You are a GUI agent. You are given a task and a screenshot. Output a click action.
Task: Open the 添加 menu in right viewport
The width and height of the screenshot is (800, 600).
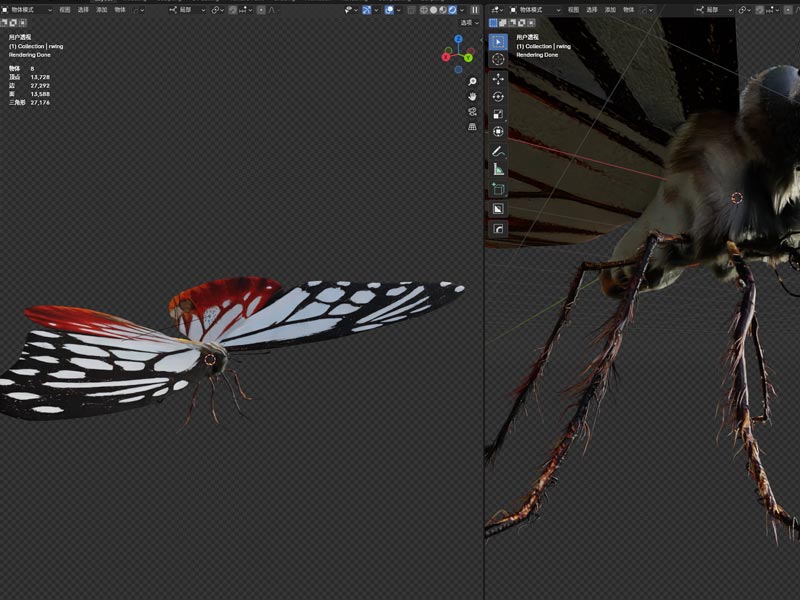(610, 10)
